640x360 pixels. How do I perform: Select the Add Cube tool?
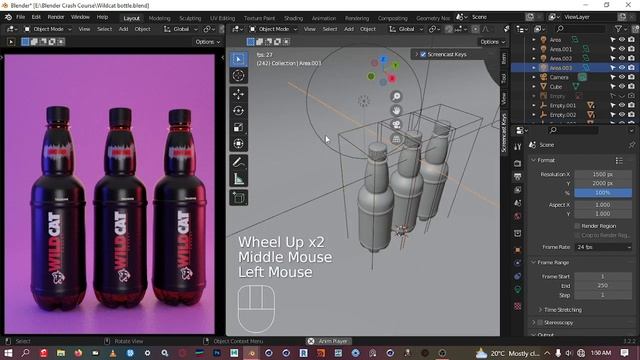tap(238, 198)
